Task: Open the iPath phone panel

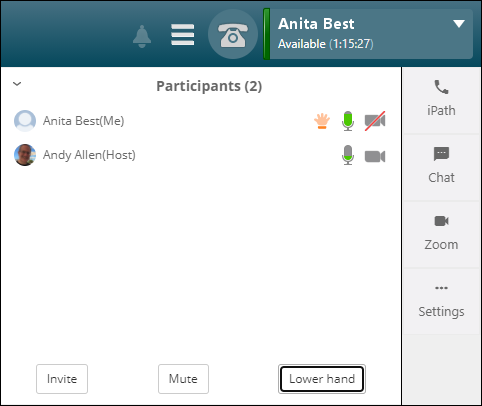Action: pos(441,99)
